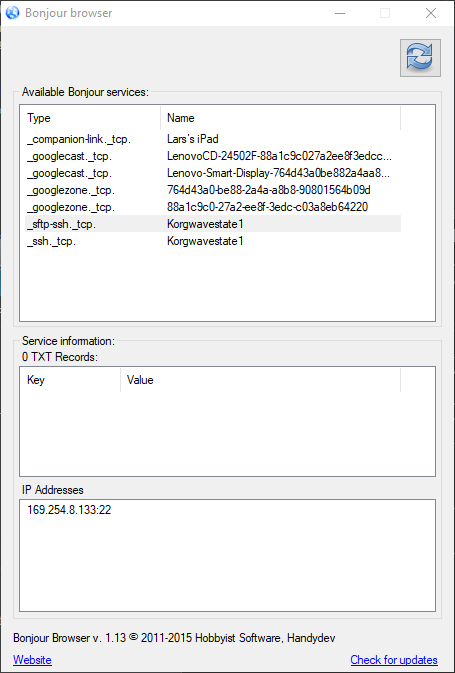This screenshot has width=455, height=673.
Task: Minimize the Bonjour browser window
Action: (340, 13)
